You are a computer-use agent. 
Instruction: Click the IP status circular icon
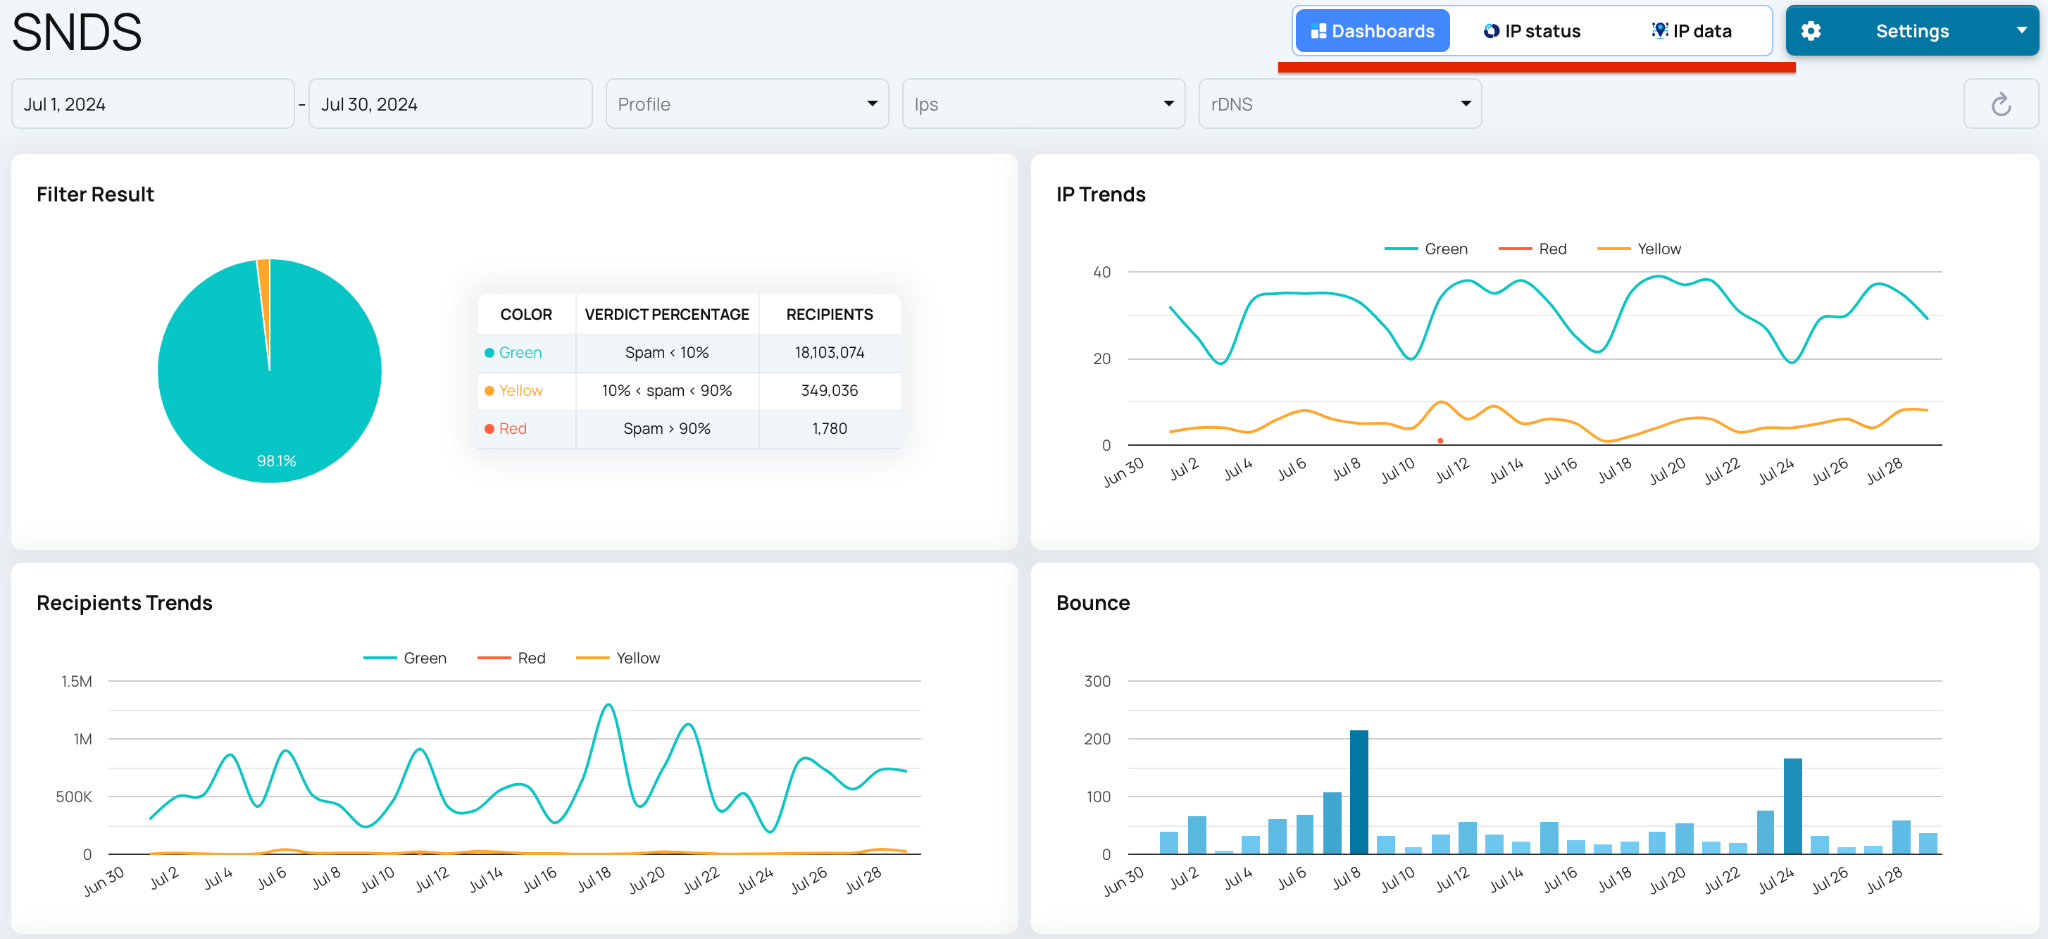[x=1491, y=31]
